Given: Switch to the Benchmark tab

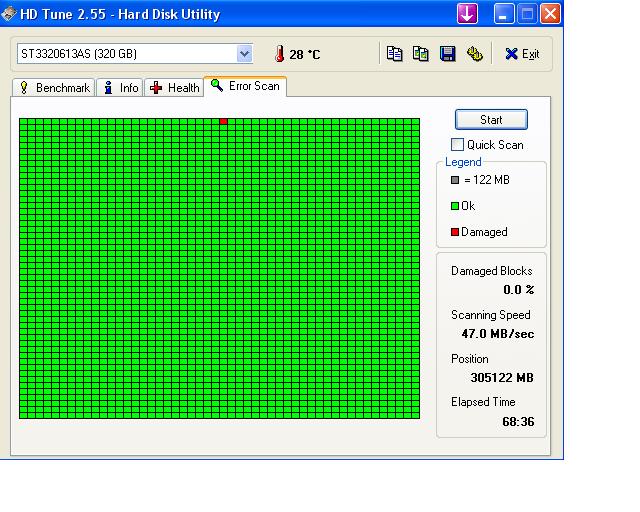Looking at the screenshot, I should click(x=53, y=87).
